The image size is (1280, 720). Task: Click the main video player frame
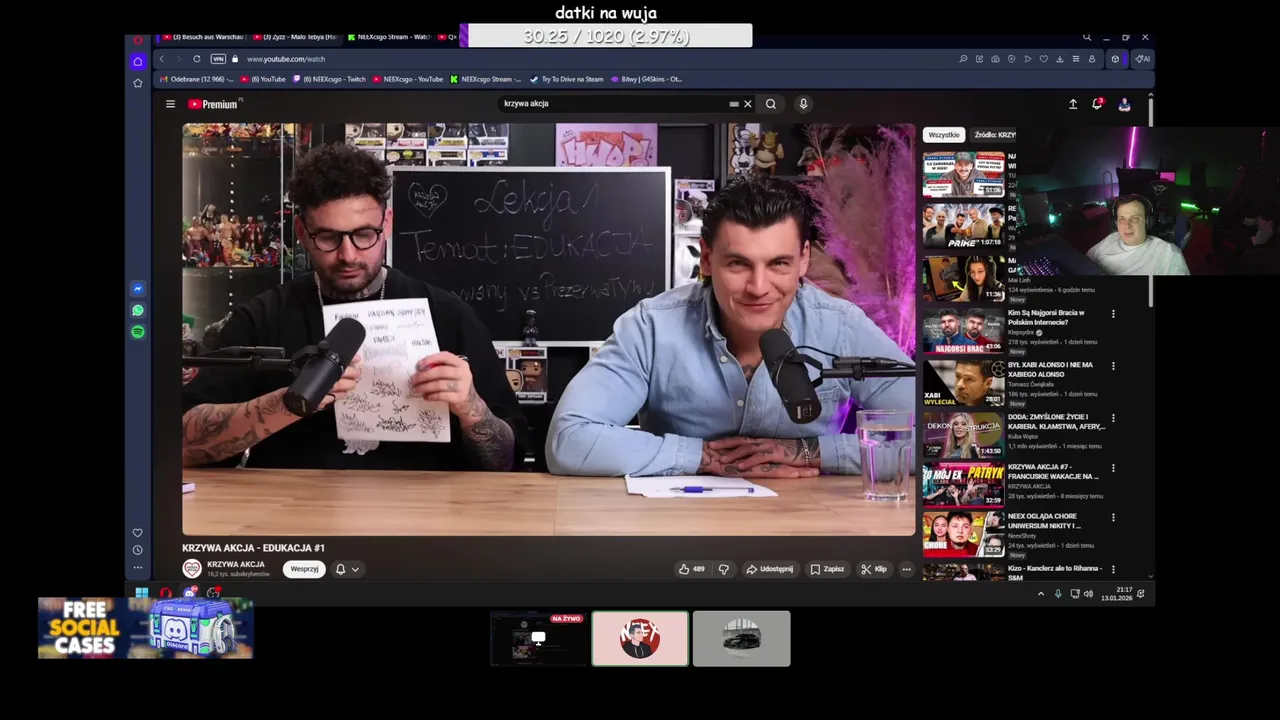coord(548,330)
